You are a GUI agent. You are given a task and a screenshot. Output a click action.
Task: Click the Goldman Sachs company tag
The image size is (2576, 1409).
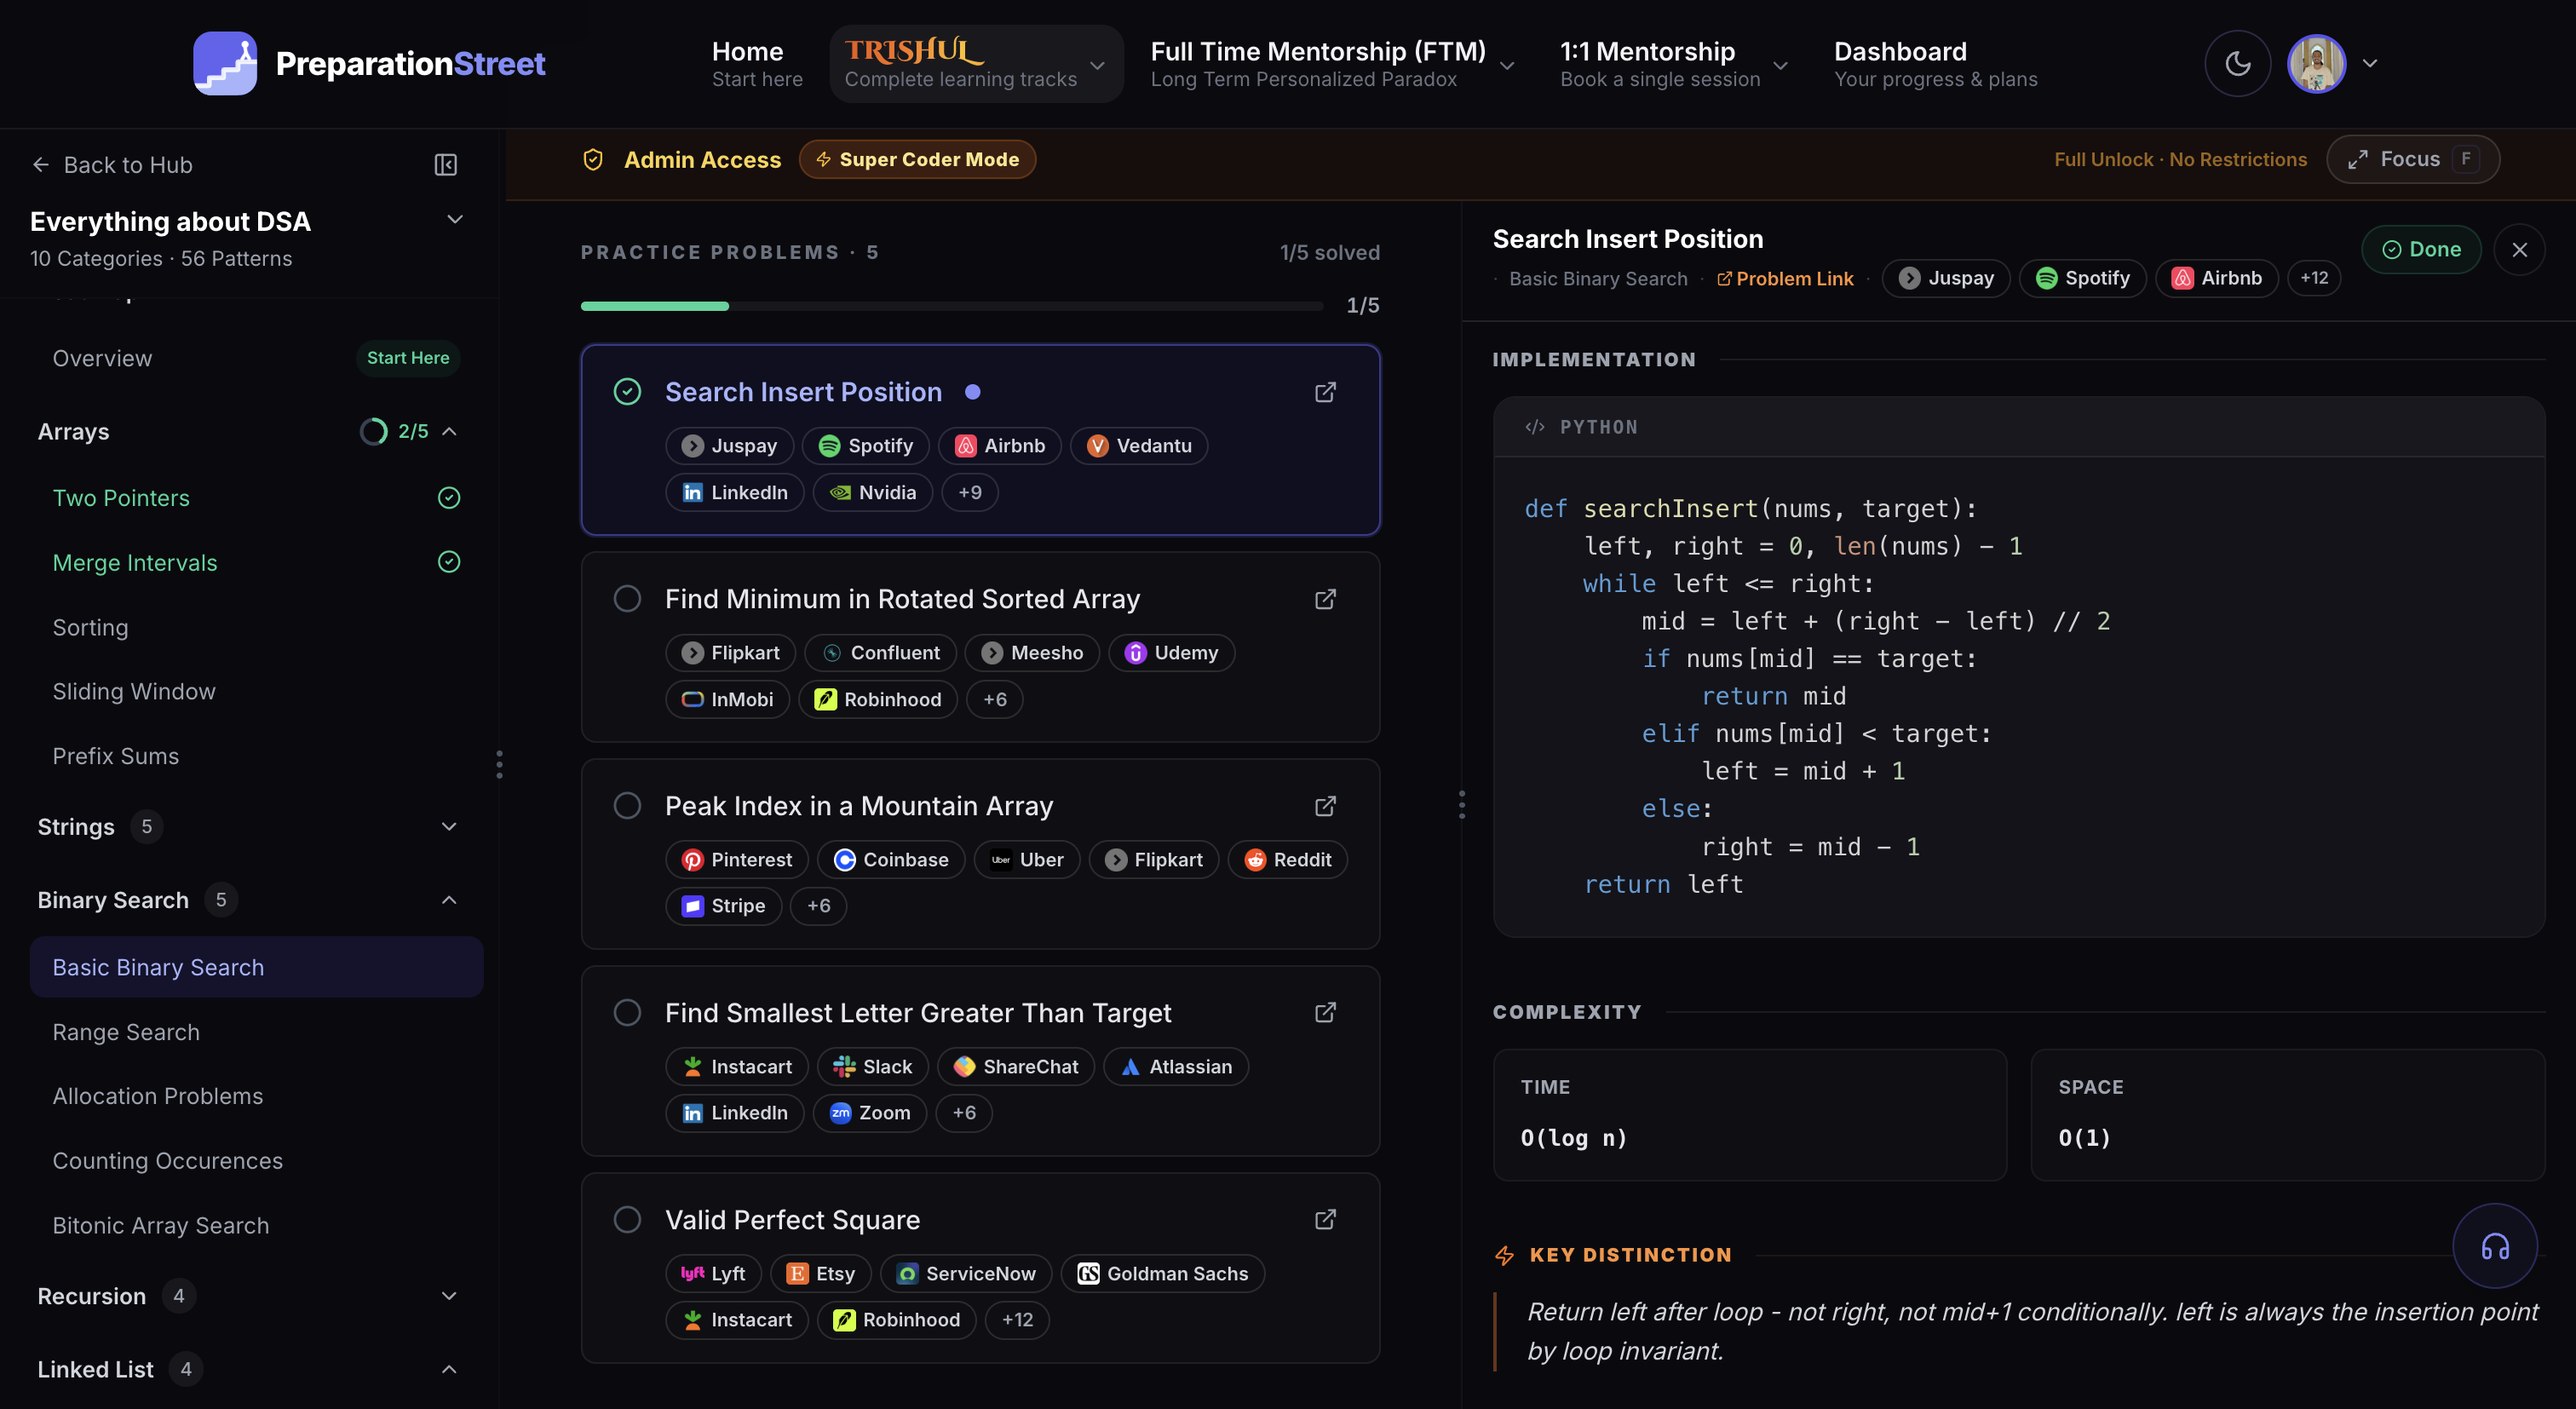click(x=1162, y=1274)
